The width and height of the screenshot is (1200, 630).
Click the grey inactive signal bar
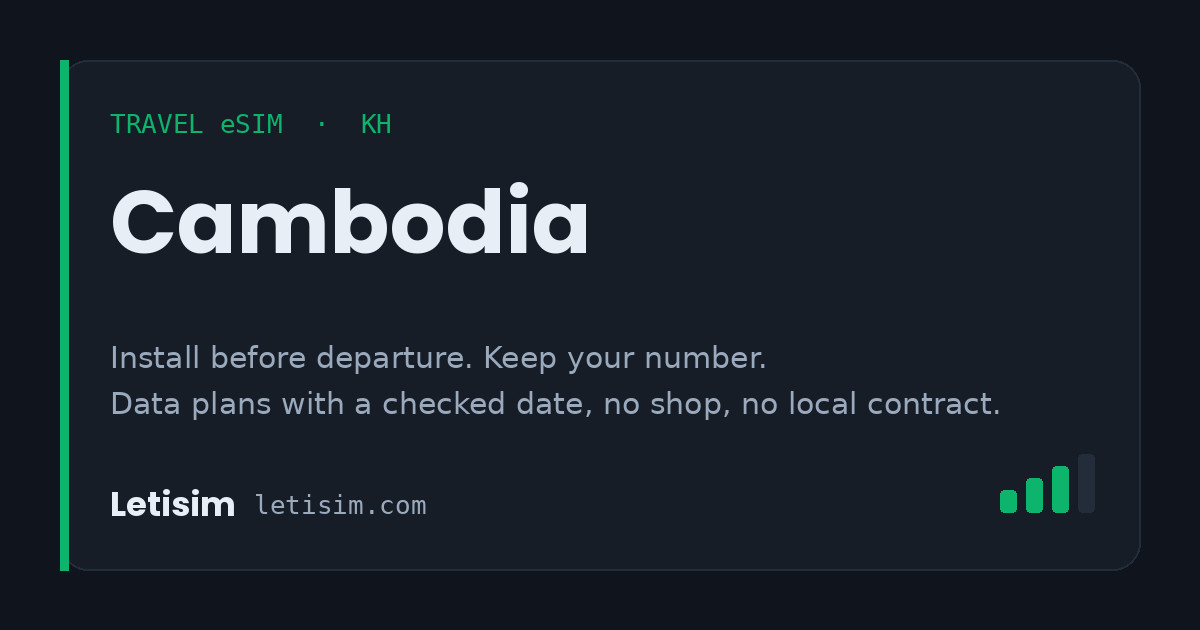pos(1086,484)
